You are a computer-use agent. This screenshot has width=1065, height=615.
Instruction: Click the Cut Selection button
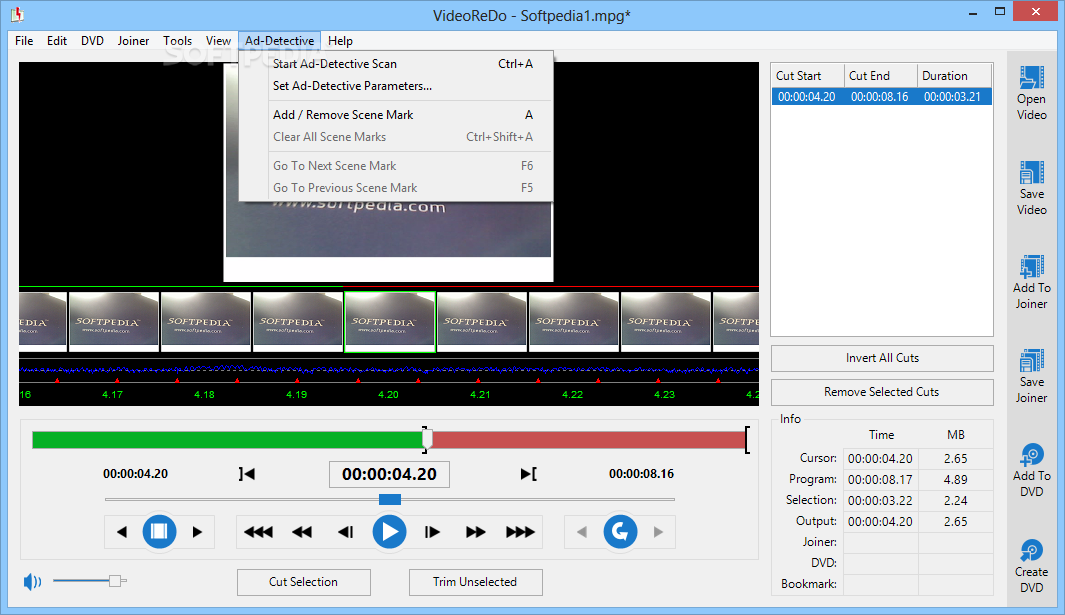coord(304,582)
